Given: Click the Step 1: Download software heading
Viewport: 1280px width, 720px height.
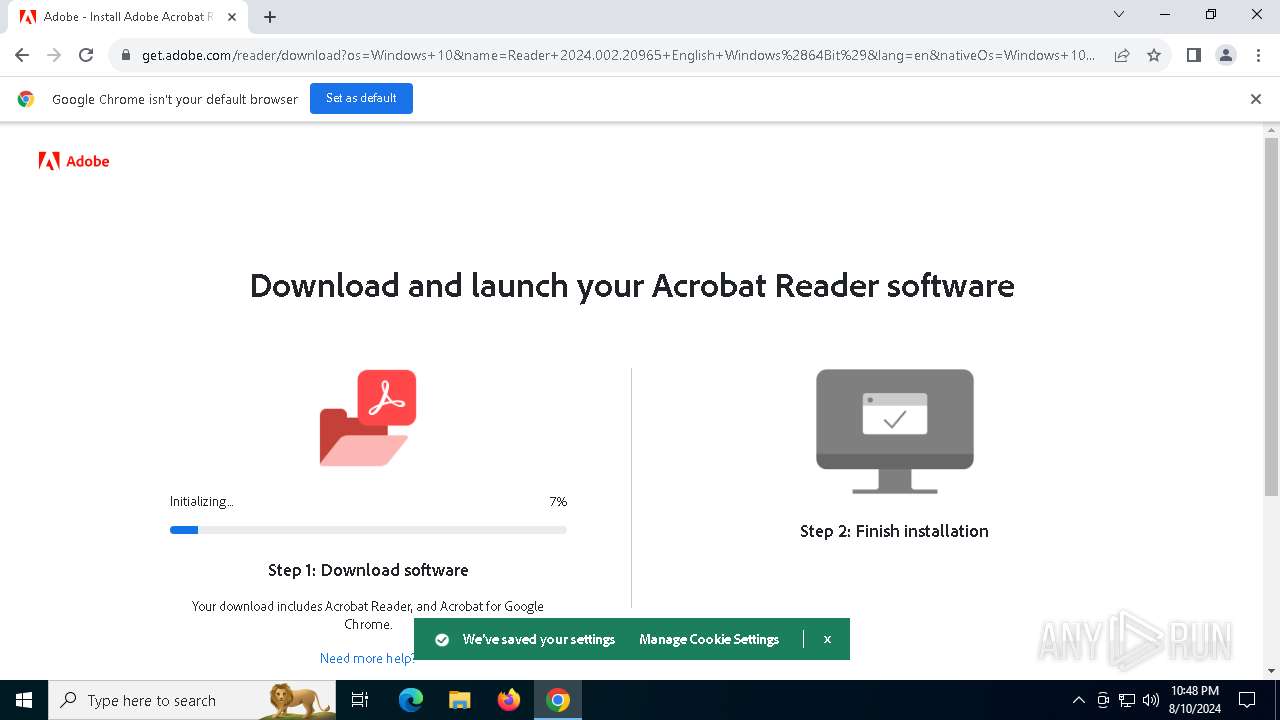Looking at the screenshot, I should (x=368, y=570).
